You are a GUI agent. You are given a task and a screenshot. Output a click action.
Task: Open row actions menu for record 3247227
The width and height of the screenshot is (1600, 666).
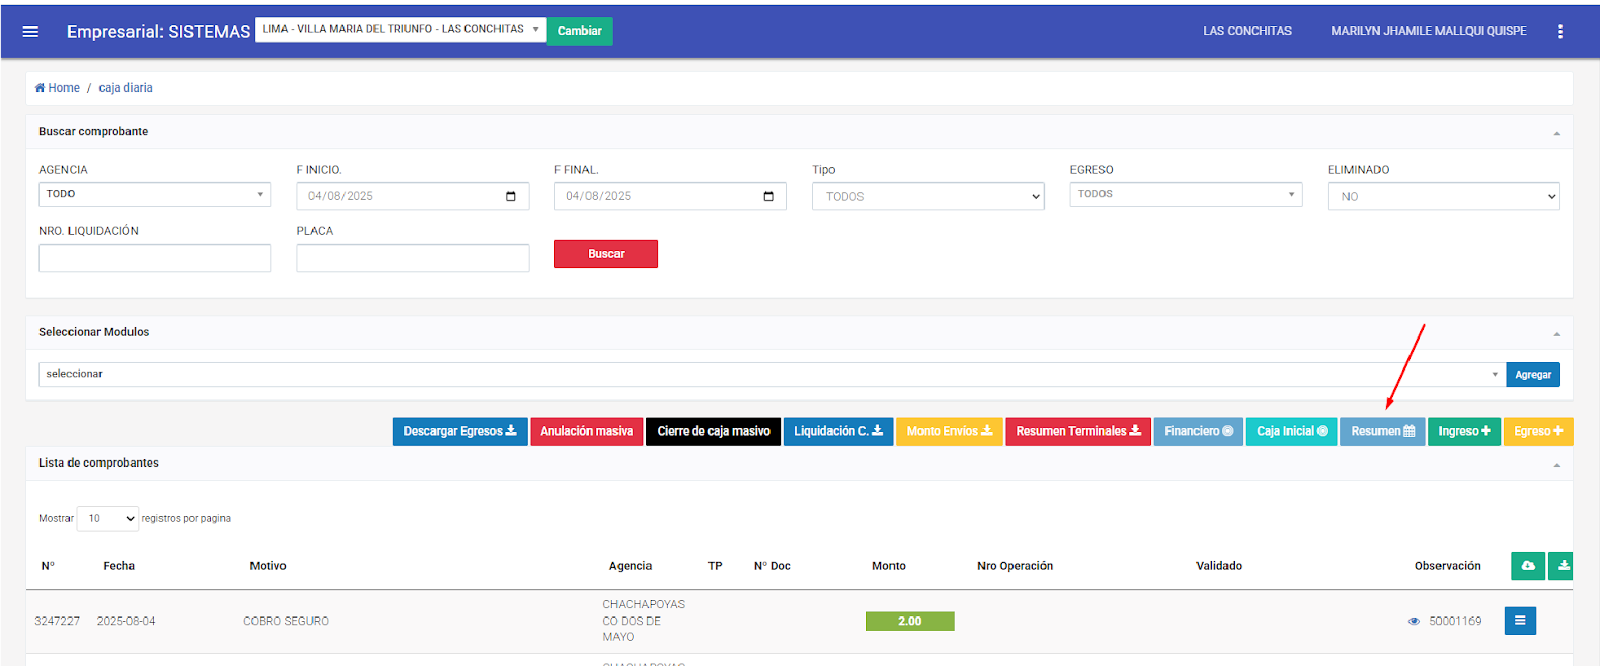pyautogui.click(x=1519, y=621)
